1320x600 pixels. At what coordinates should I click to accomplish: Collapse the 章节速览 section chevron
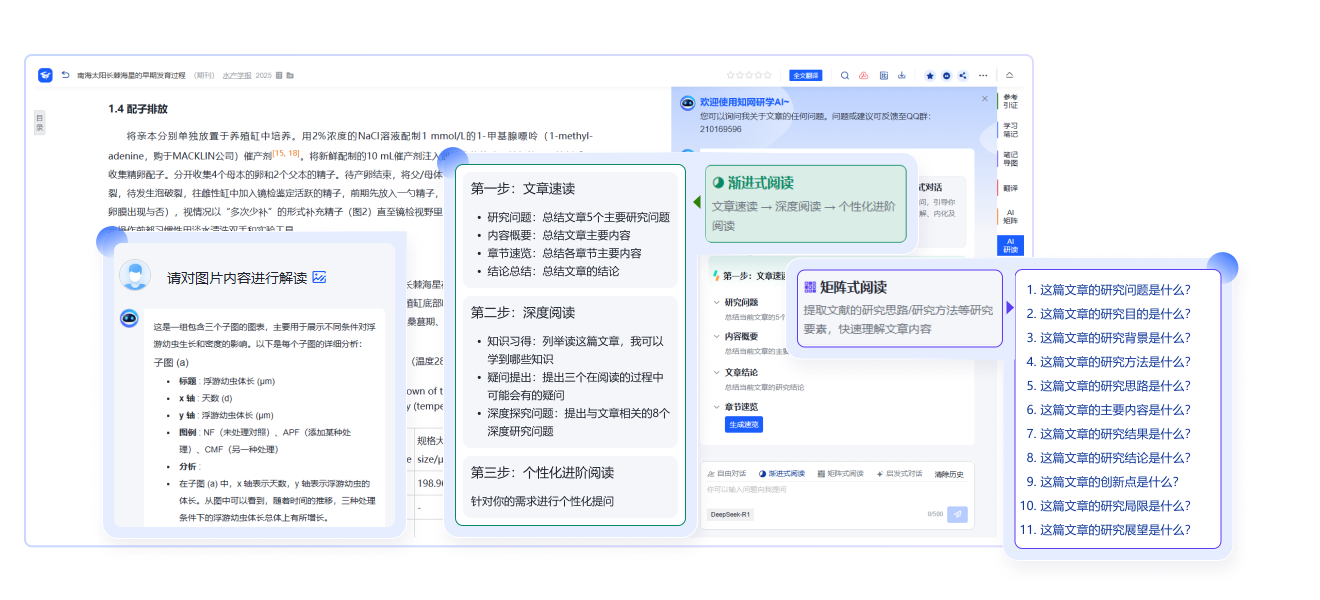[x=716, y=407]
